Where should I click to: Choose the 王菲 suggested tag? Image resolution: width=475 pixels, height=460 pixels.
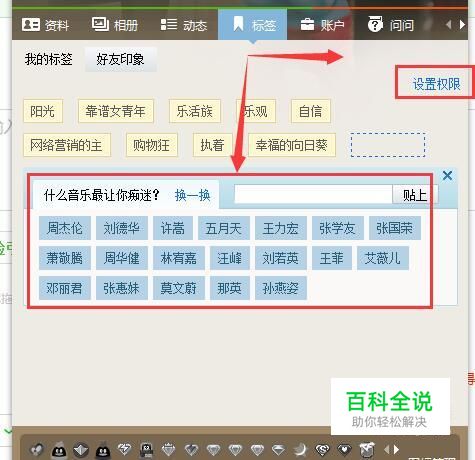332,258
